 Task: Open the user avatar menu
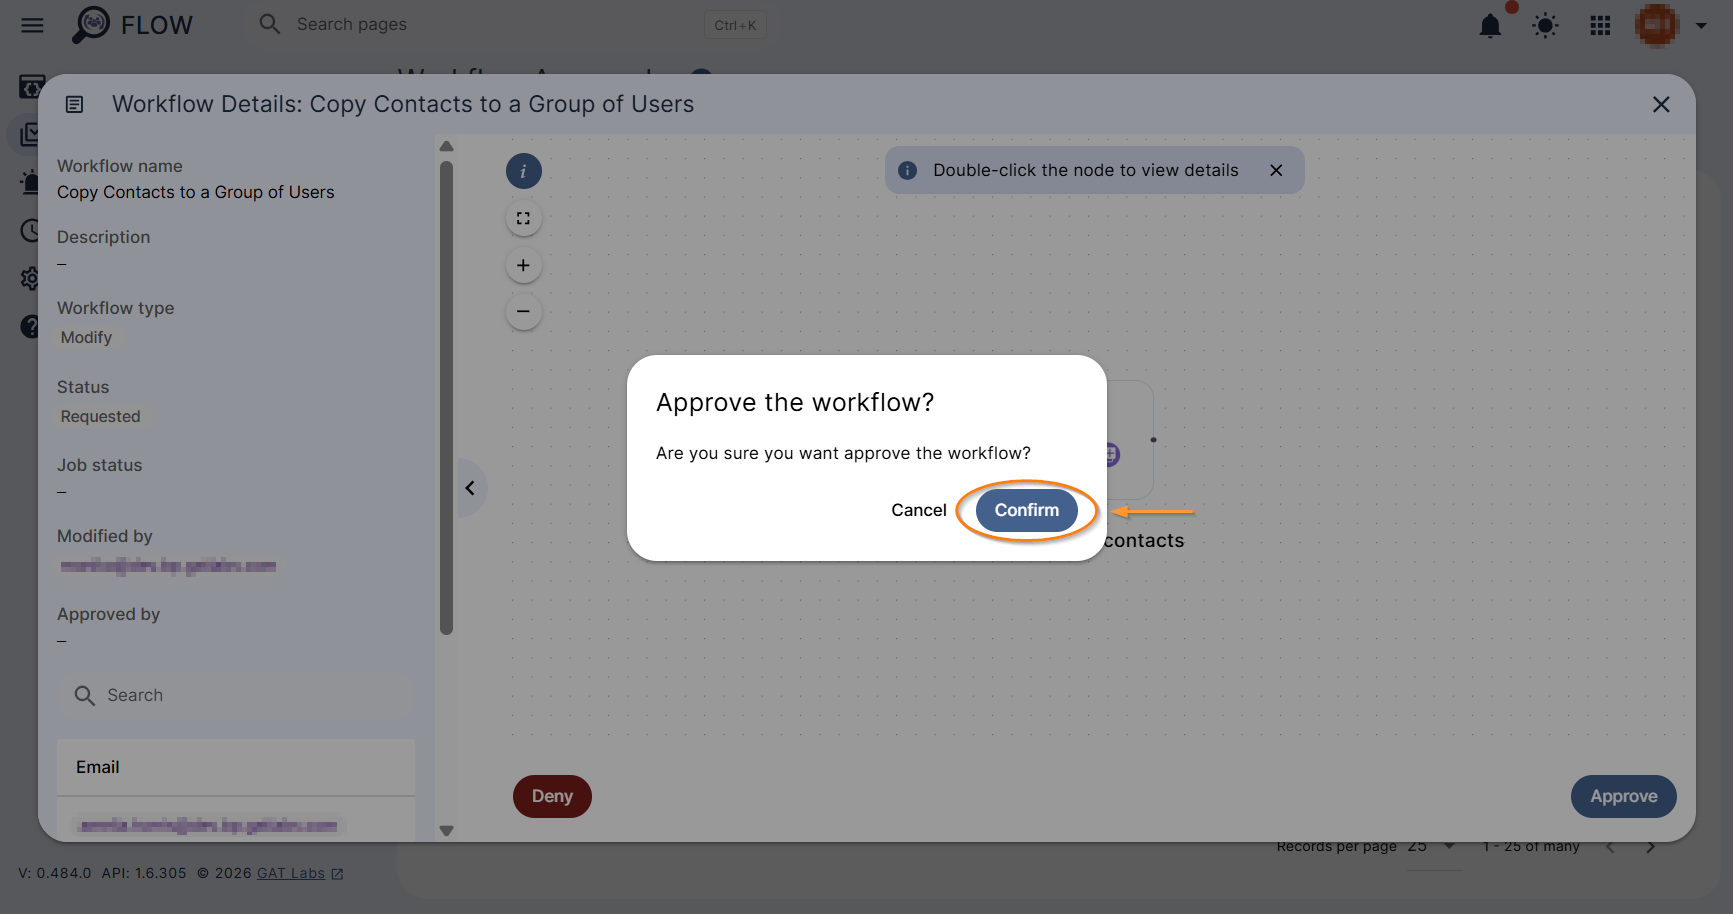[1656, 25]
